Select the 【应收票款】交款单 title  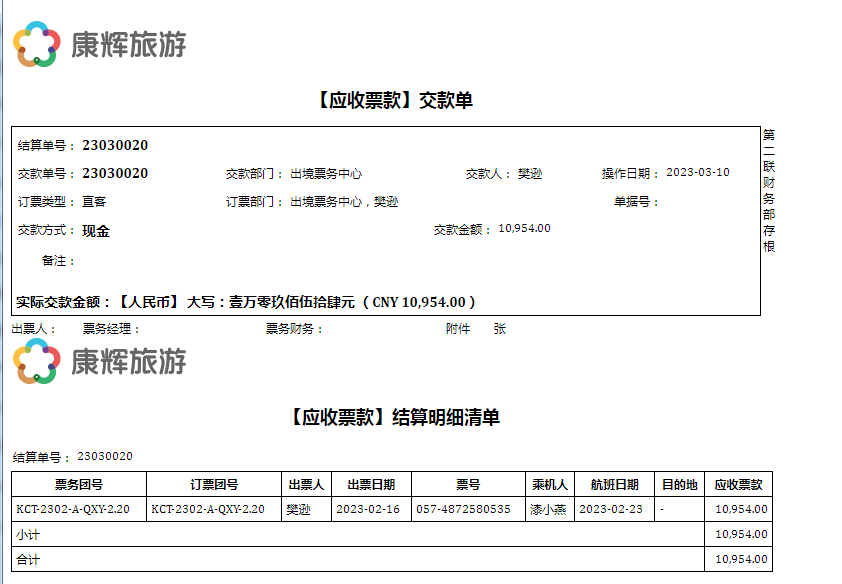392,100
